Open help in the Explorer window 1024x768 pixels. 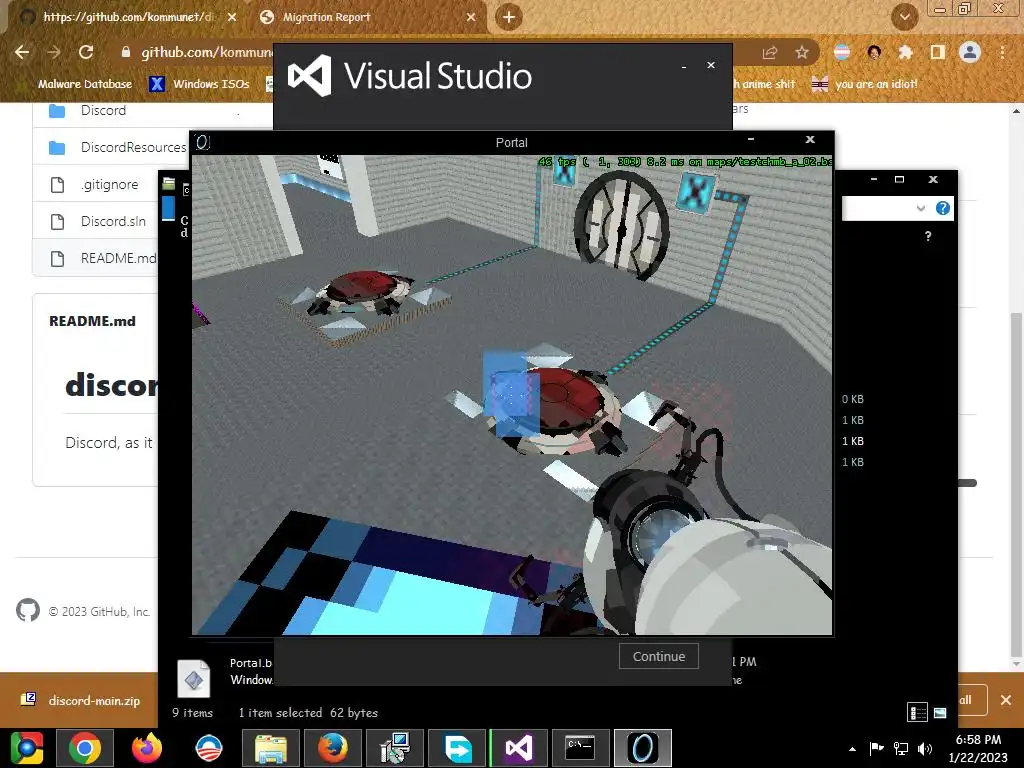(942, 208)
